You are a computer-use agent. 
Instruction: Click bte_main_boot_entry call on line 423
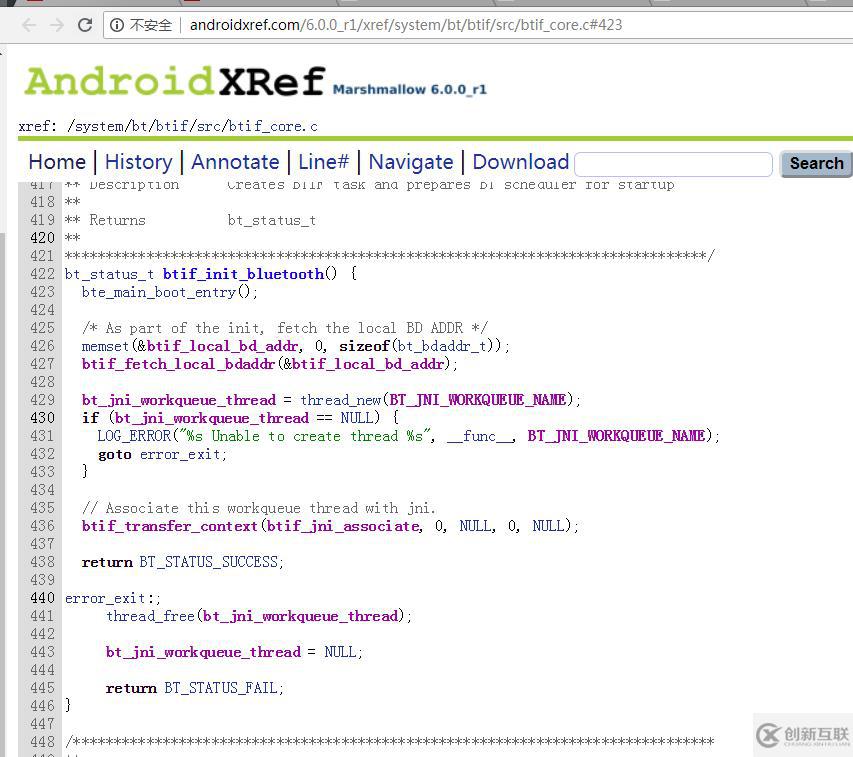click(x=158, y=292)
